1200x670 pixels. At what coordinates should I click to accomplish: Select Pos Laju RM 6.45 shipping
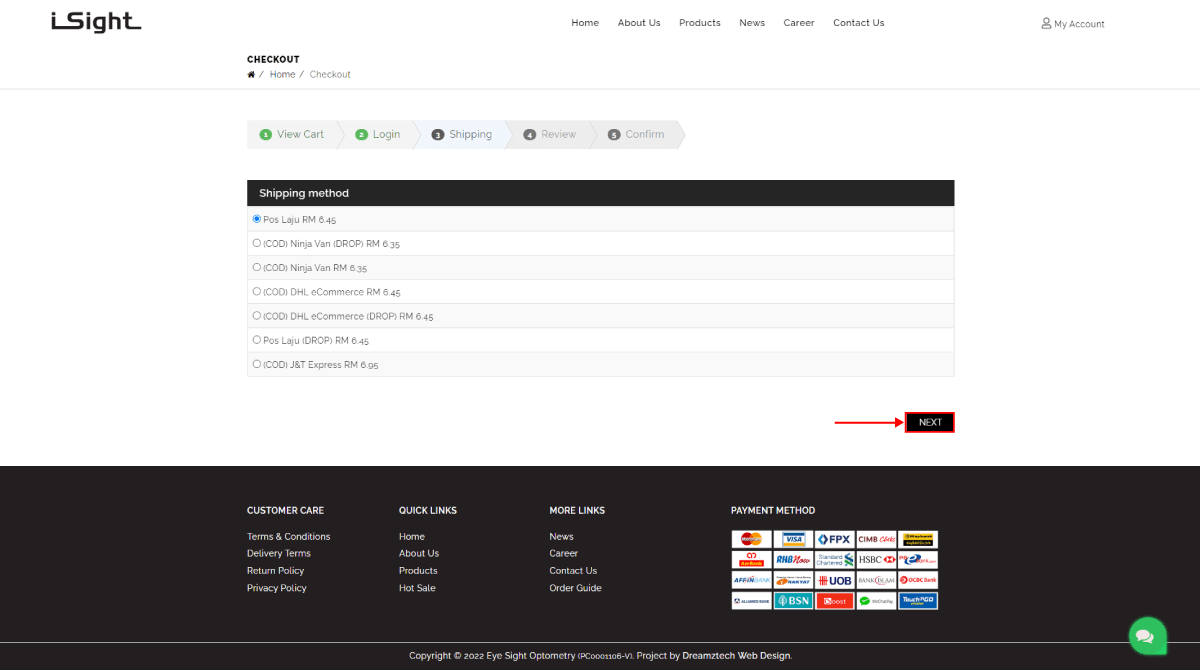click(257, 219)
